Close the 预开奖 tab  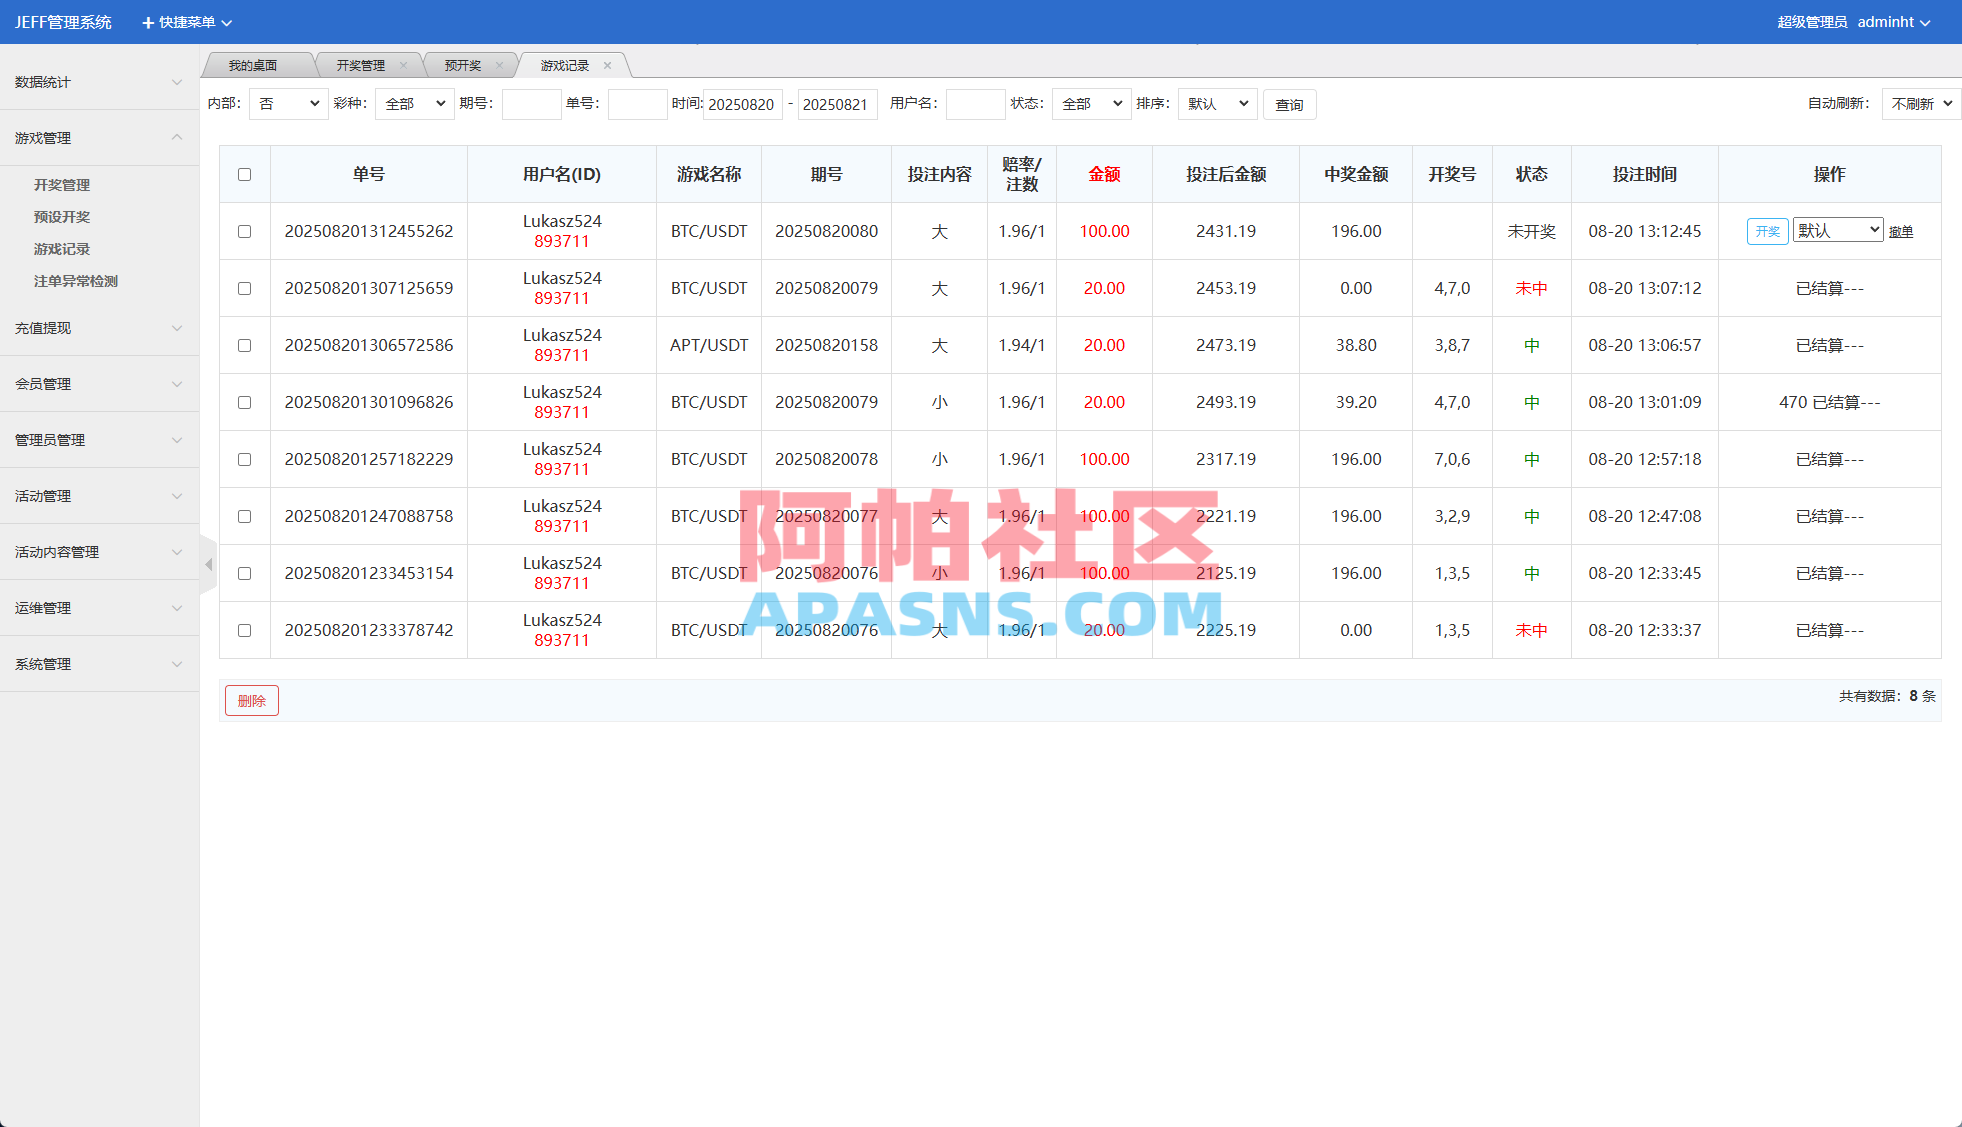pos(499,66)
